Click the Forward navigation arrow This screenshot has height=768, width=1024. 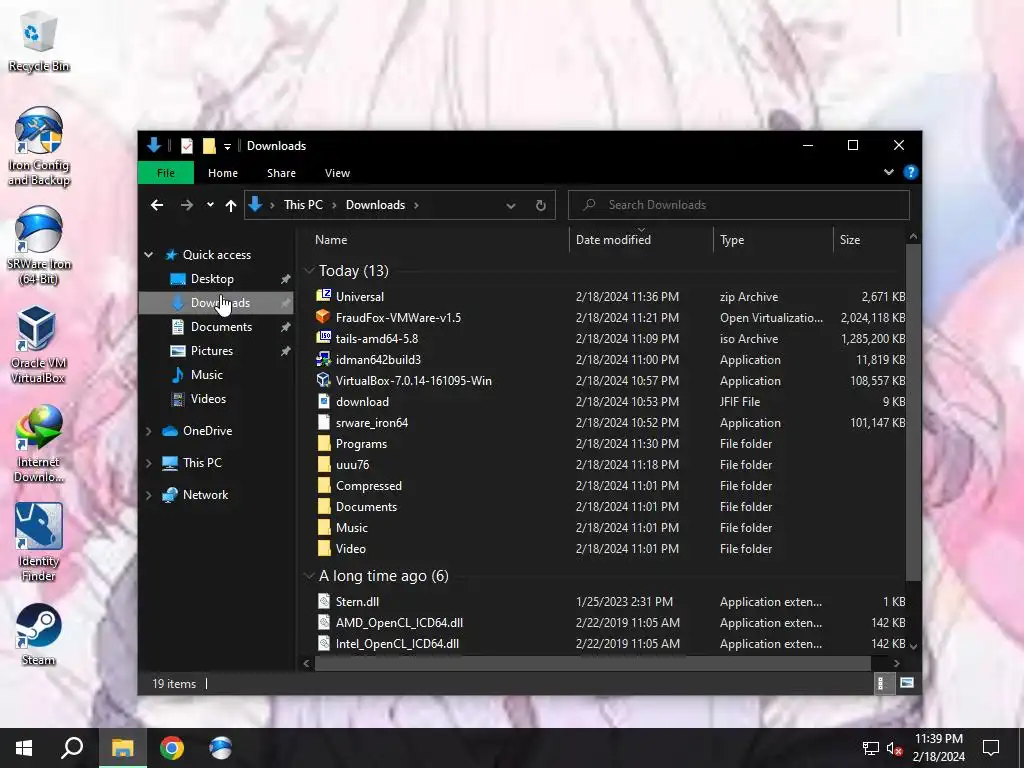[187, 205]
